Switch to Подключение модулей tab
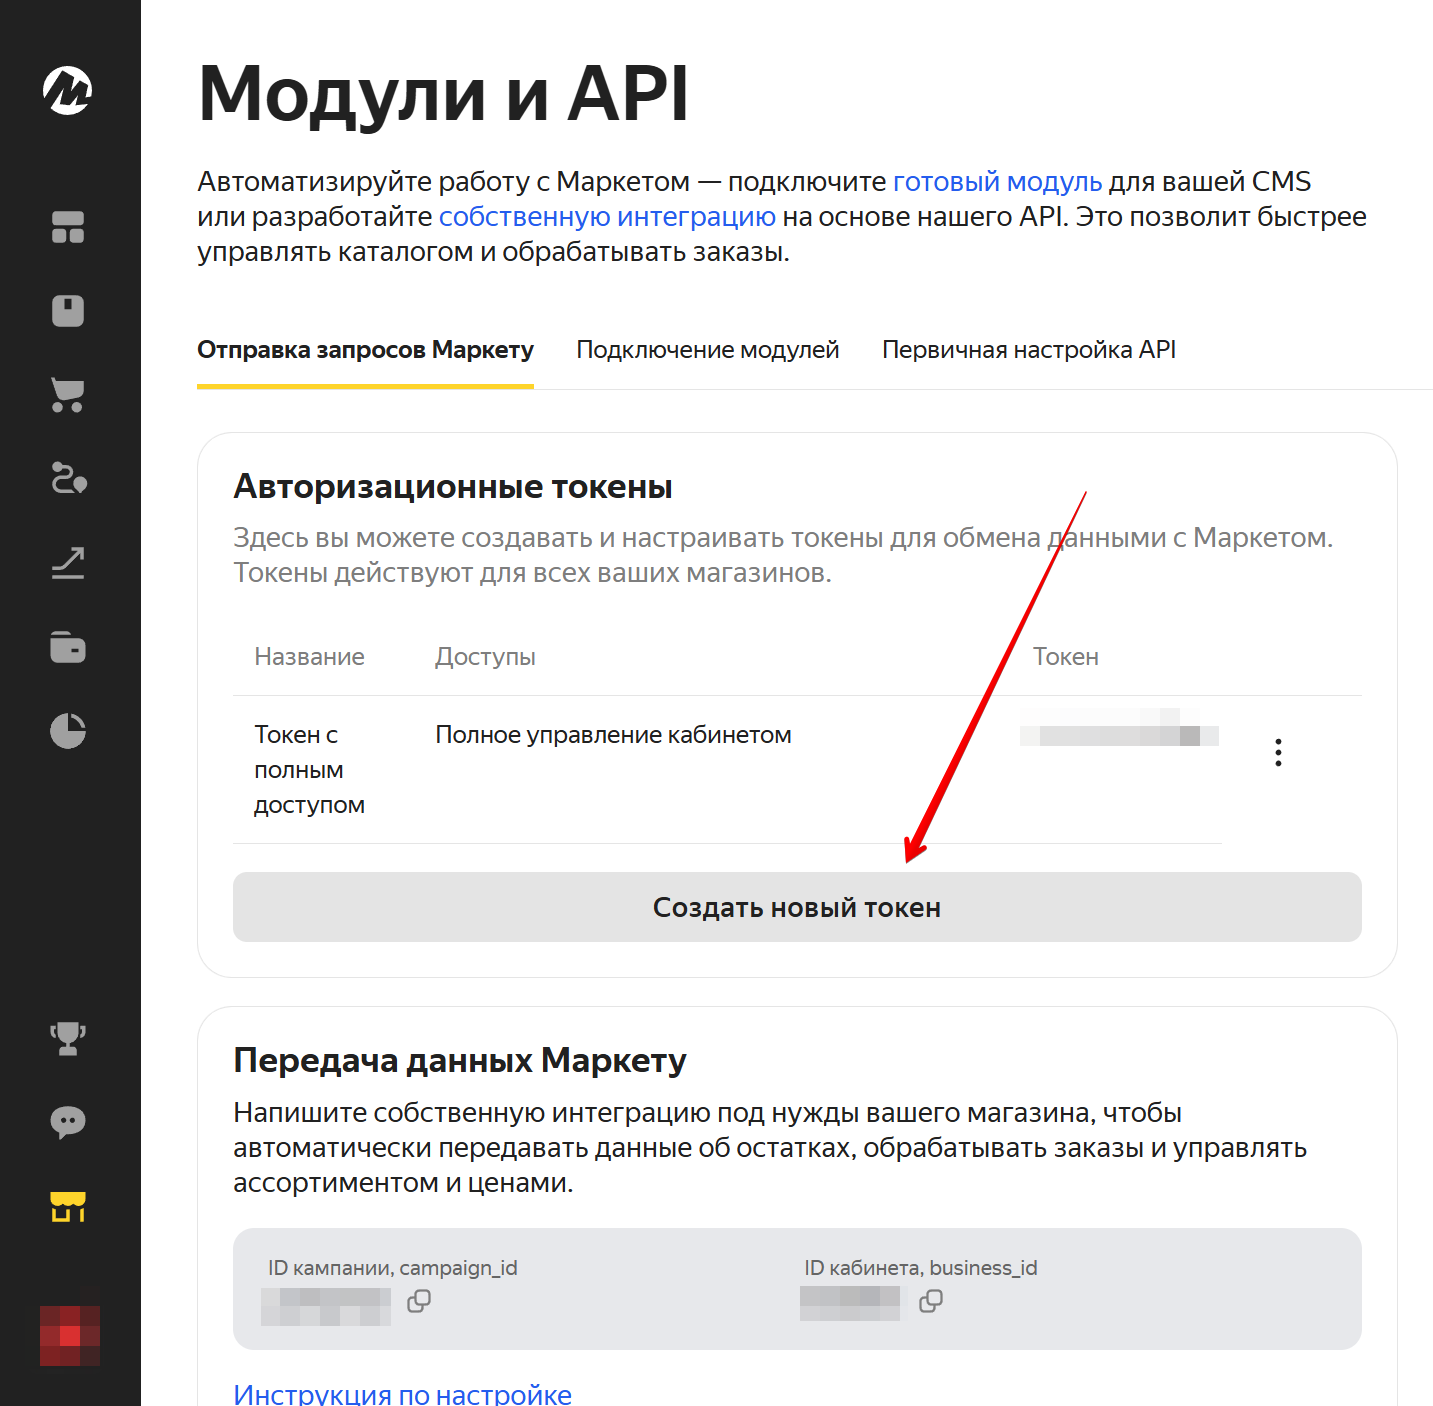The width and height of the screenshot is (1433, 1406). (708, 350)
